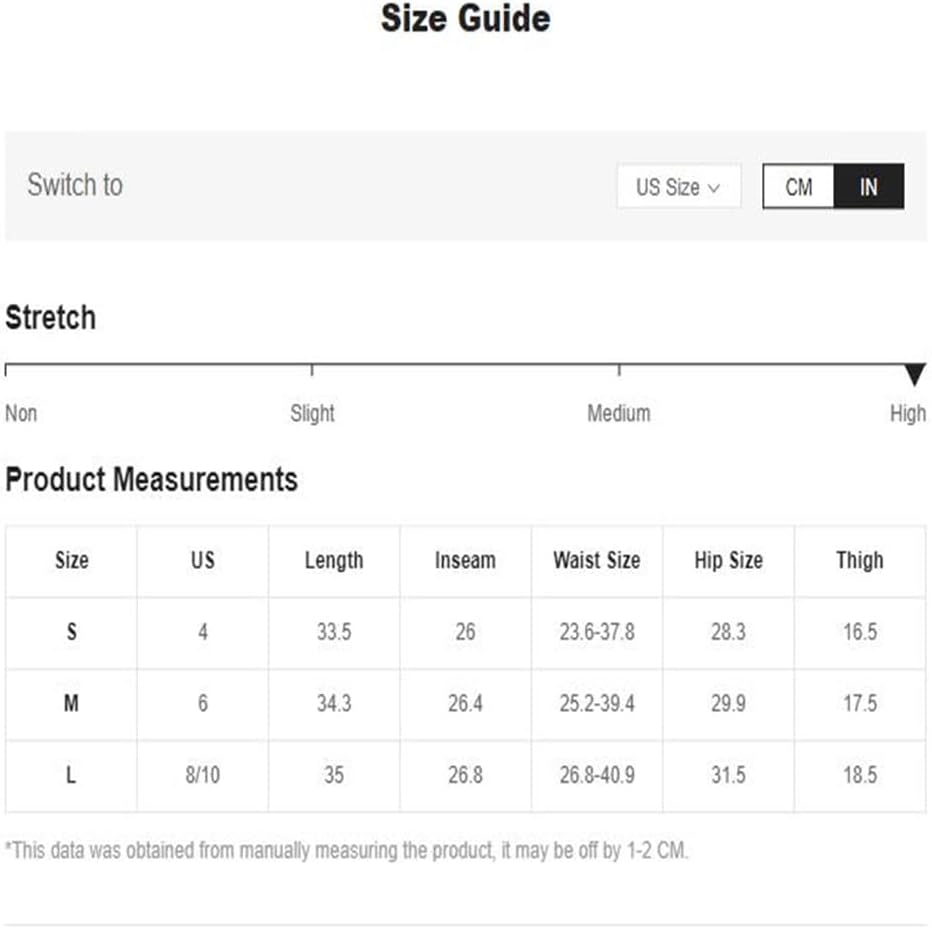Select the size L row label
This screenshot has width=932, height=929.
pyautogui.click(x=71, y=775)
